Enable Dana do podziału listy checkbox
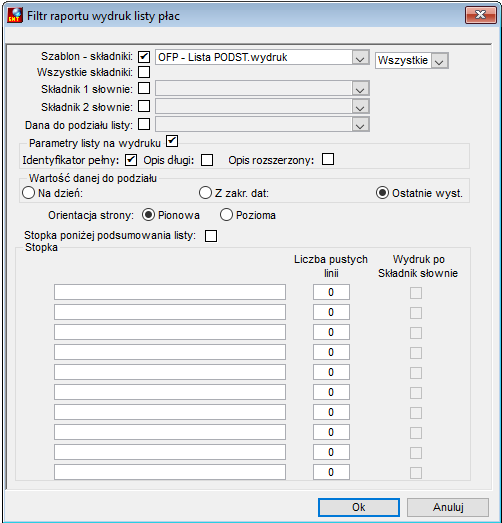 pos(144,124)
